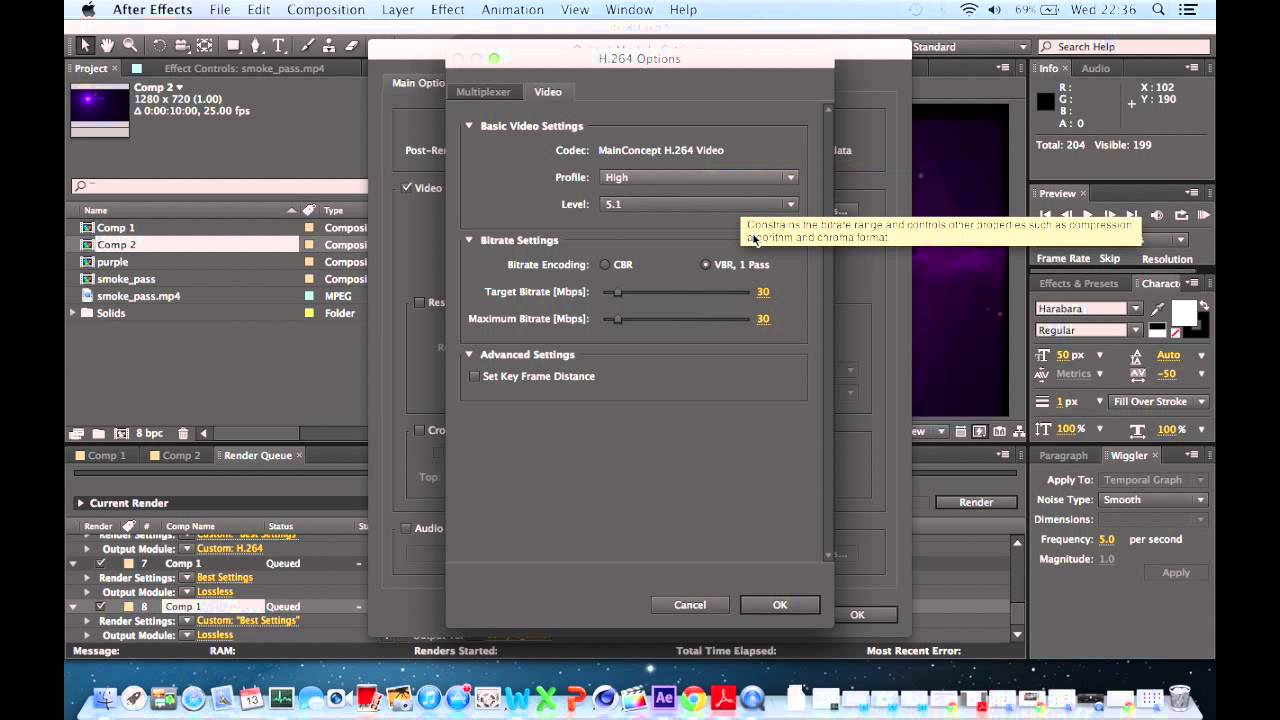Open the Profile dropdown set to High
1280x720 pixels.
pyautogui.click(x=699, y=177)
